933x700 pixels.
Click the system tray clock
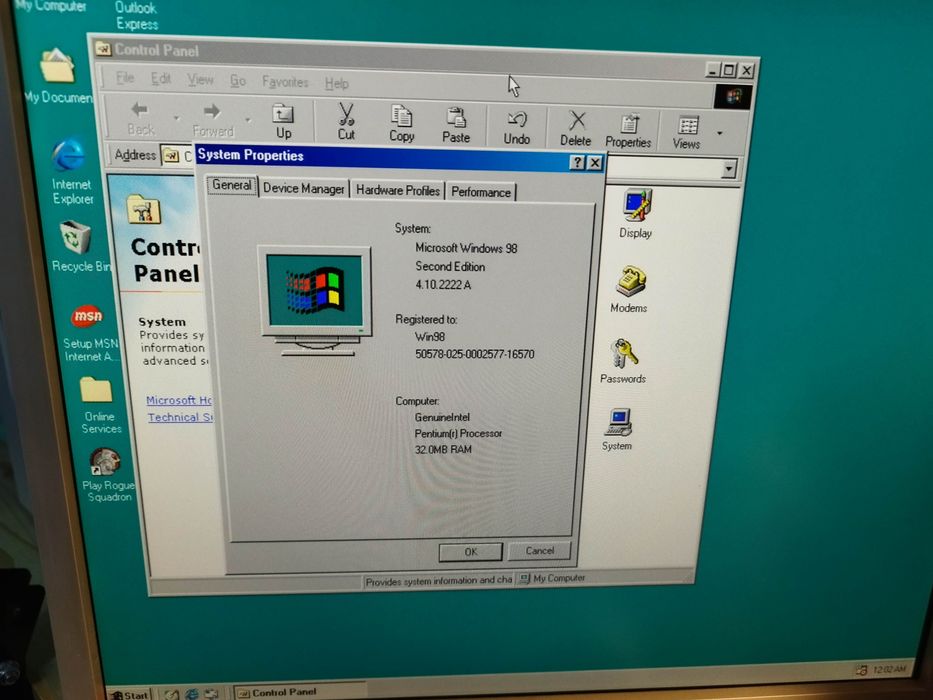tap(889, 670)
